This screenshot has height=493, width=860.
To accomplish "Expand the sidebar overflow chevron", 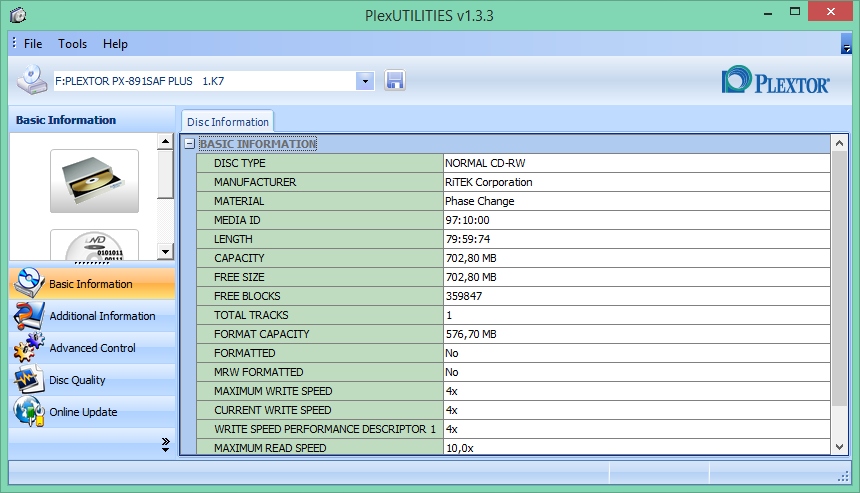I will point(165,443).
